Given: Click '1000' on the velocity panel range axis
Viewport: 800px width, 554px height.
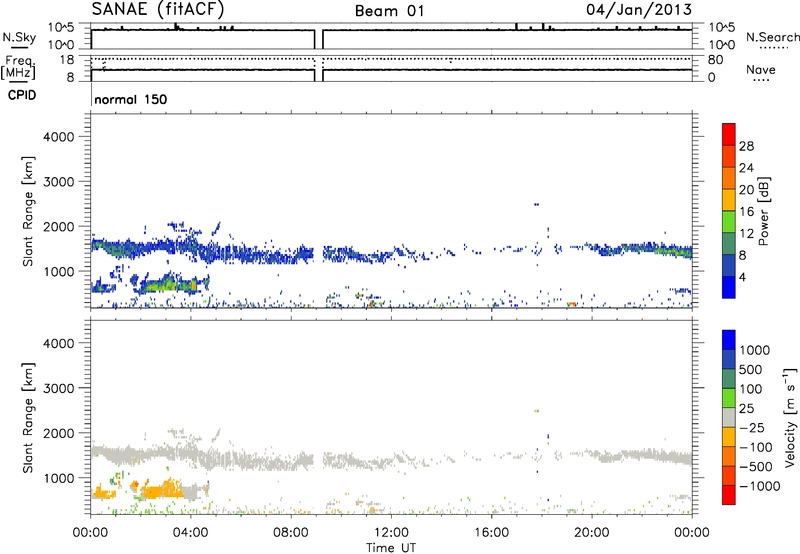Looking at the screenshot, I should pyautogui.click(x=58, y=478).
